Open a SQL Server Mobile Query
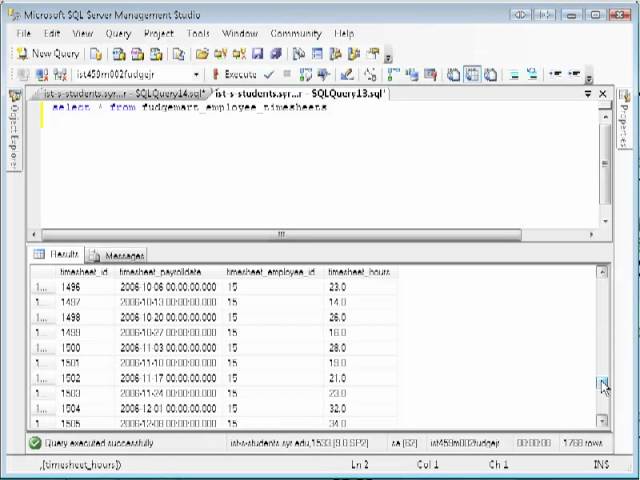Screen dimensions: 640x480 [178, 54]
